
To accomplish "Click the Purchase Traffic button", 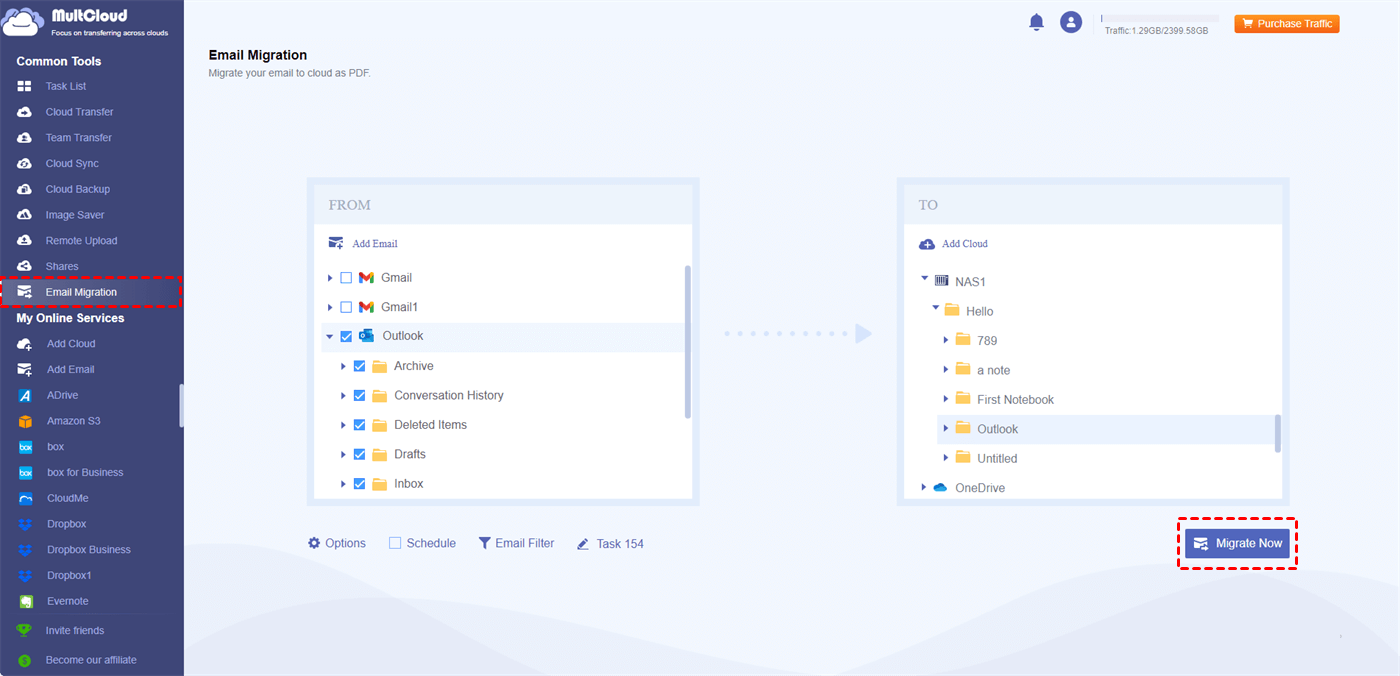I will pos(1287,23).
